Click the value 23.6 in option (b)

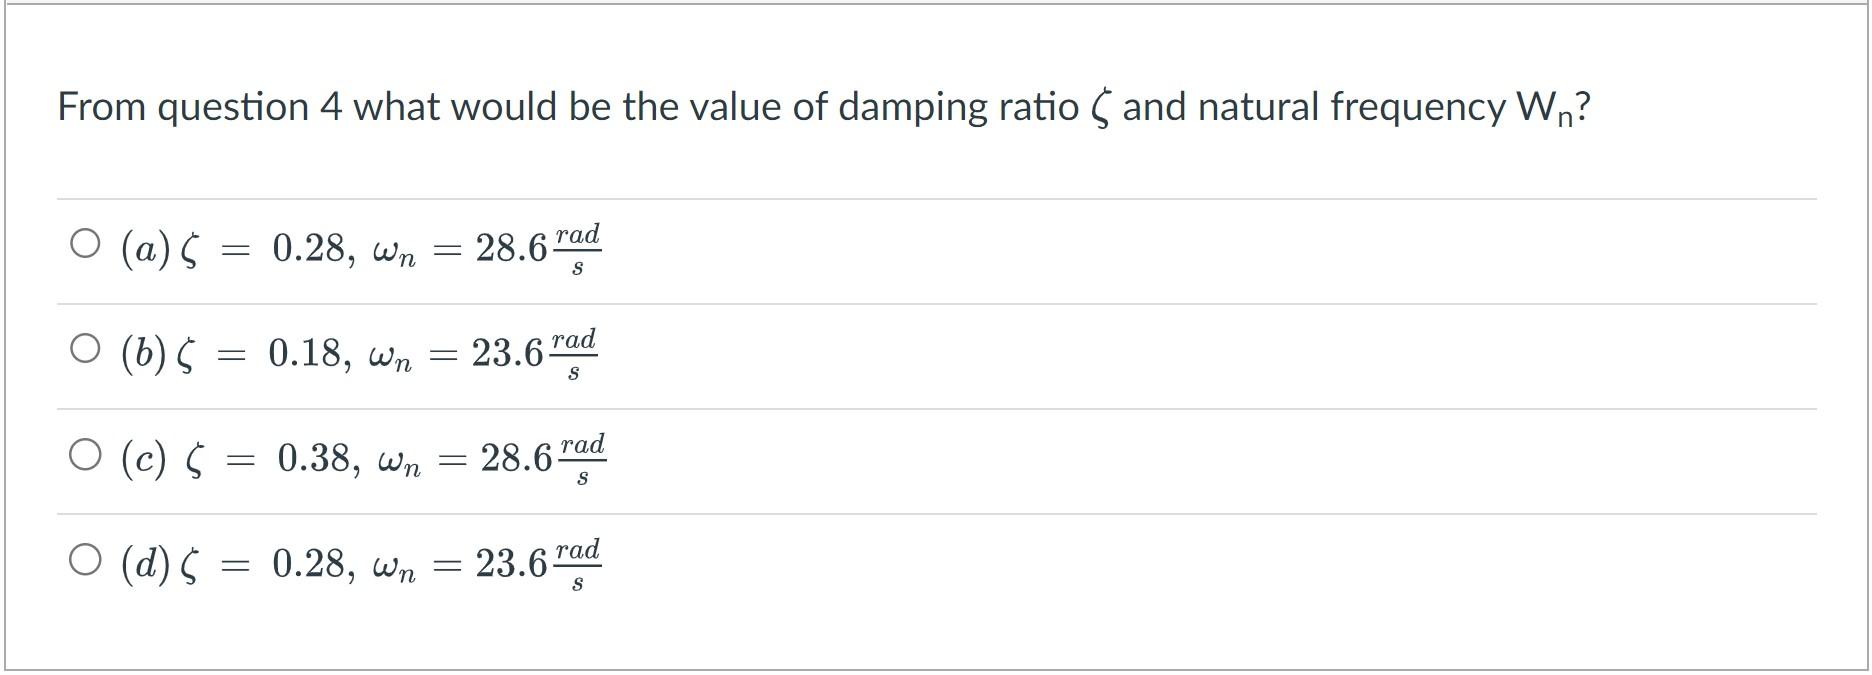click(x=505, y=353)
